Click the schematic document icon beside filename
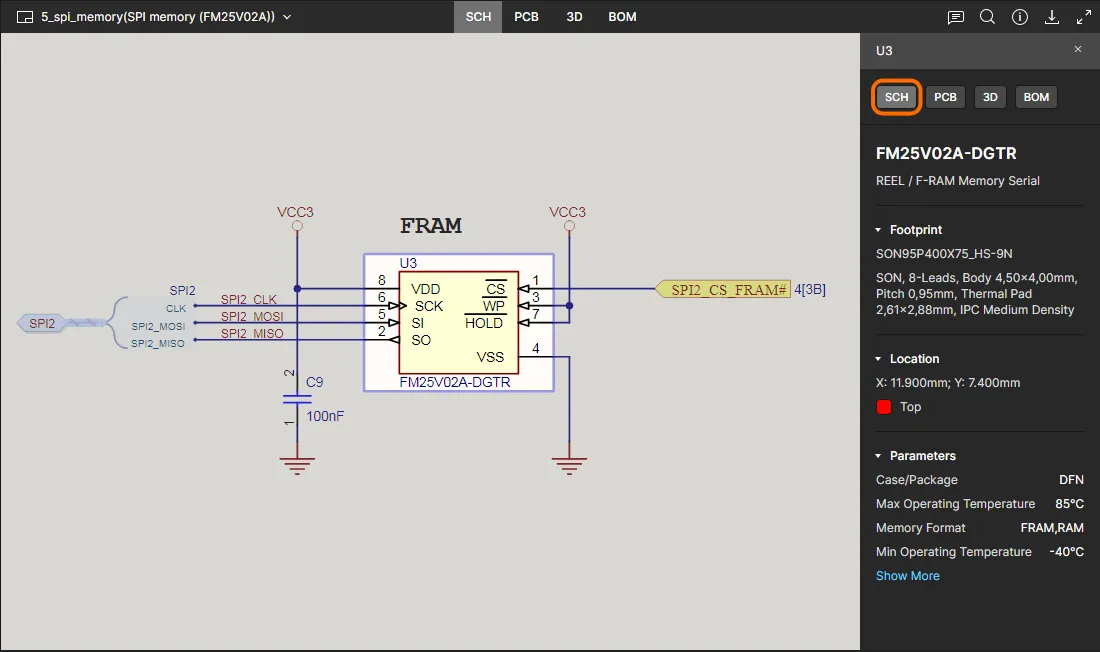 (x=25, y=17)
